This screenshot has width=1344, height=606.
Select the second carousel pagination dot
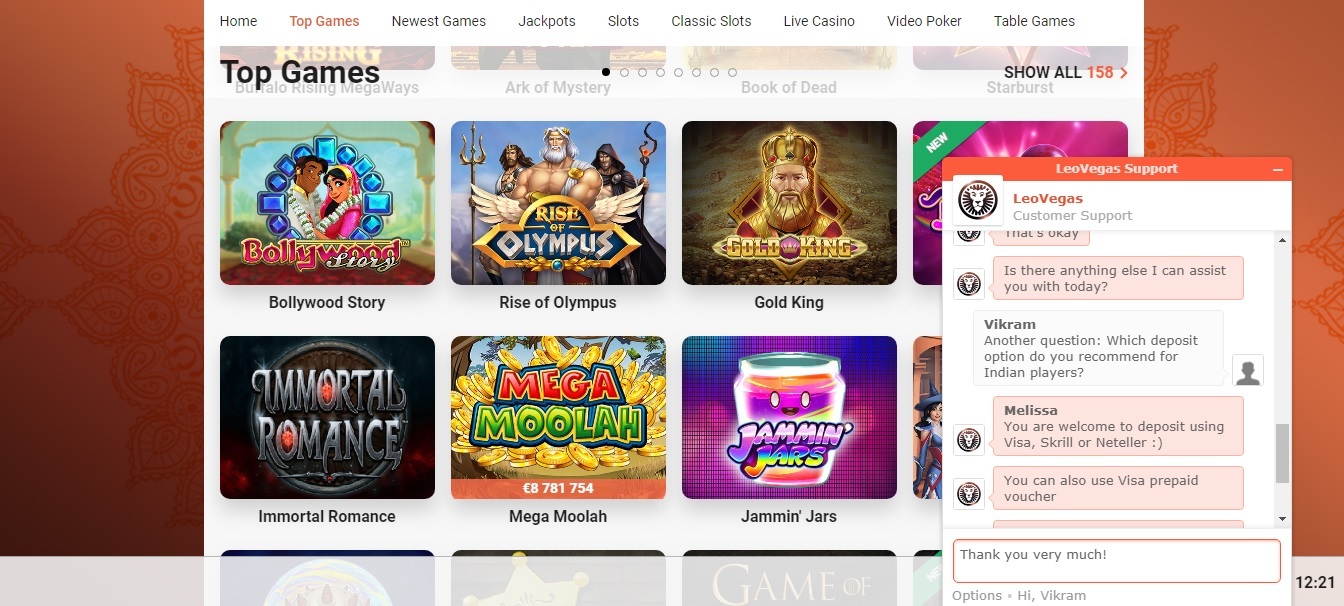624,72
